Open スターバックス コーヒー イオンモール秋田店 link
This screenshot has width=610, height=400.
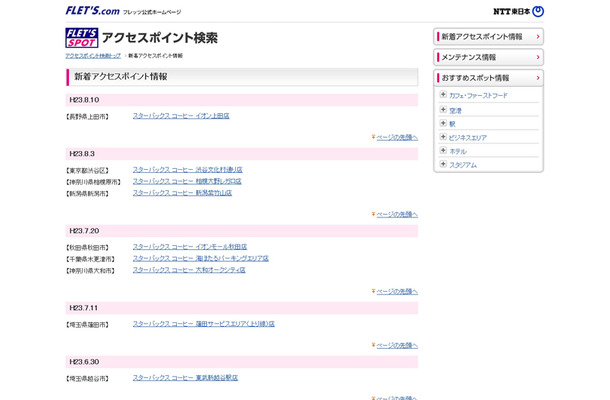tap(190, 247)
